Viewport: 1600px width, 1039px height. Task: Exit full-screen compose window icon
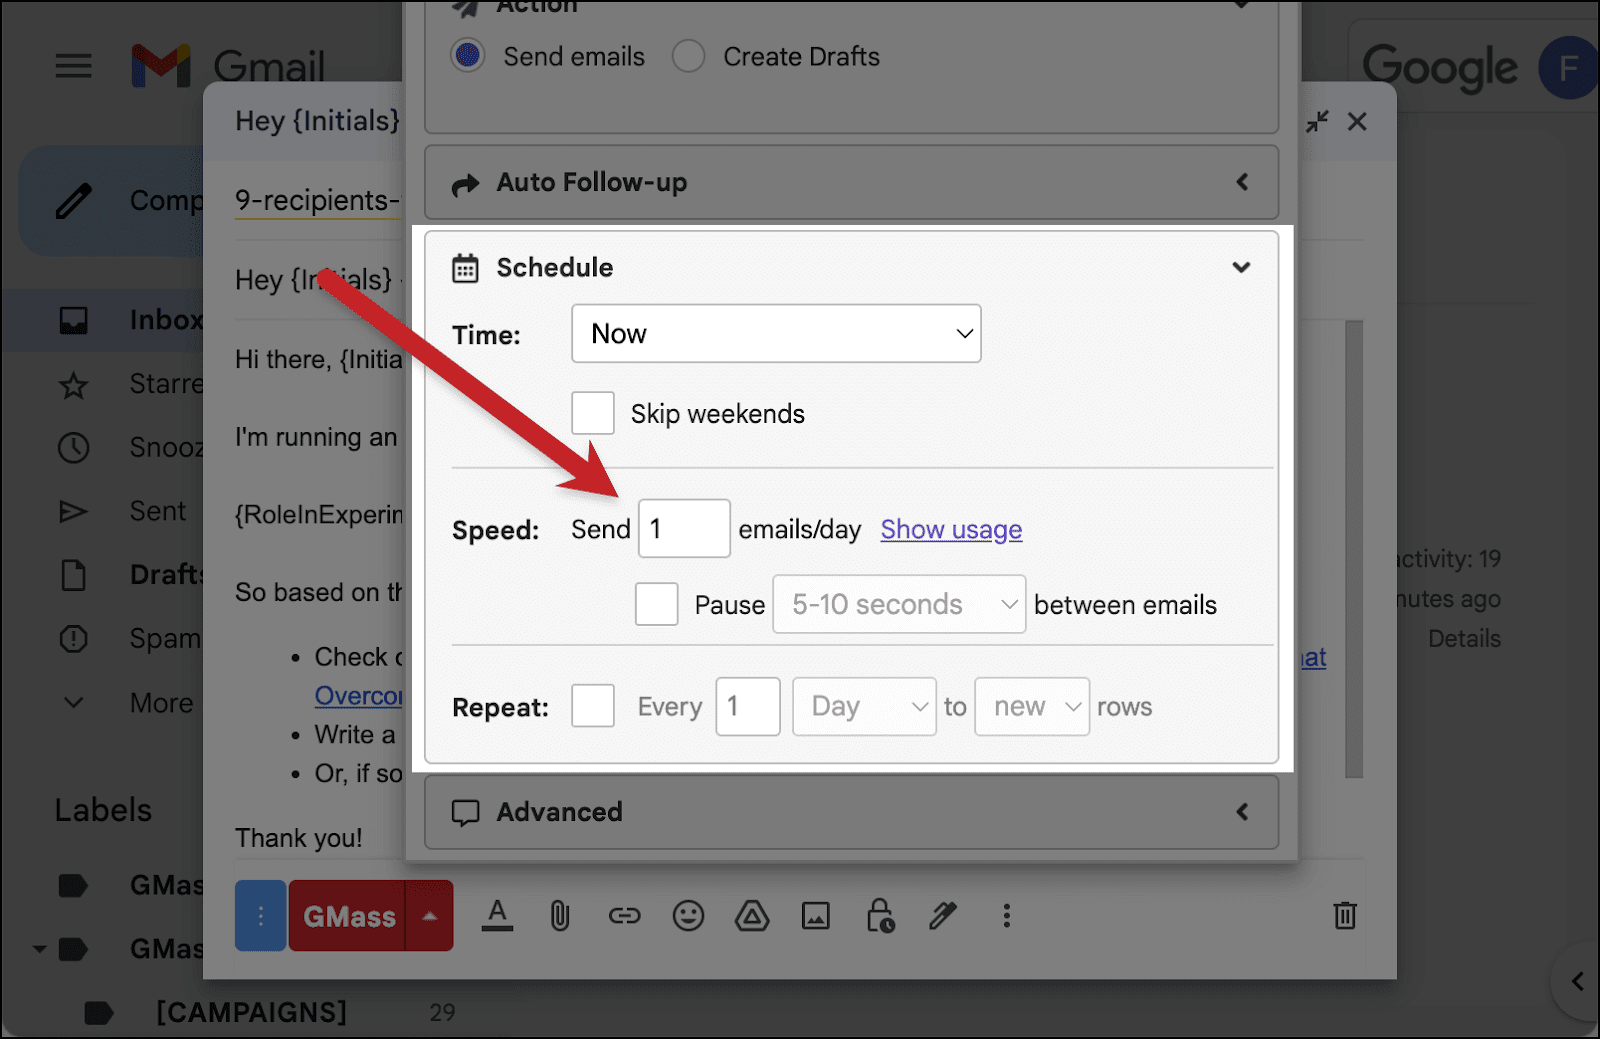click(1317, 122)
